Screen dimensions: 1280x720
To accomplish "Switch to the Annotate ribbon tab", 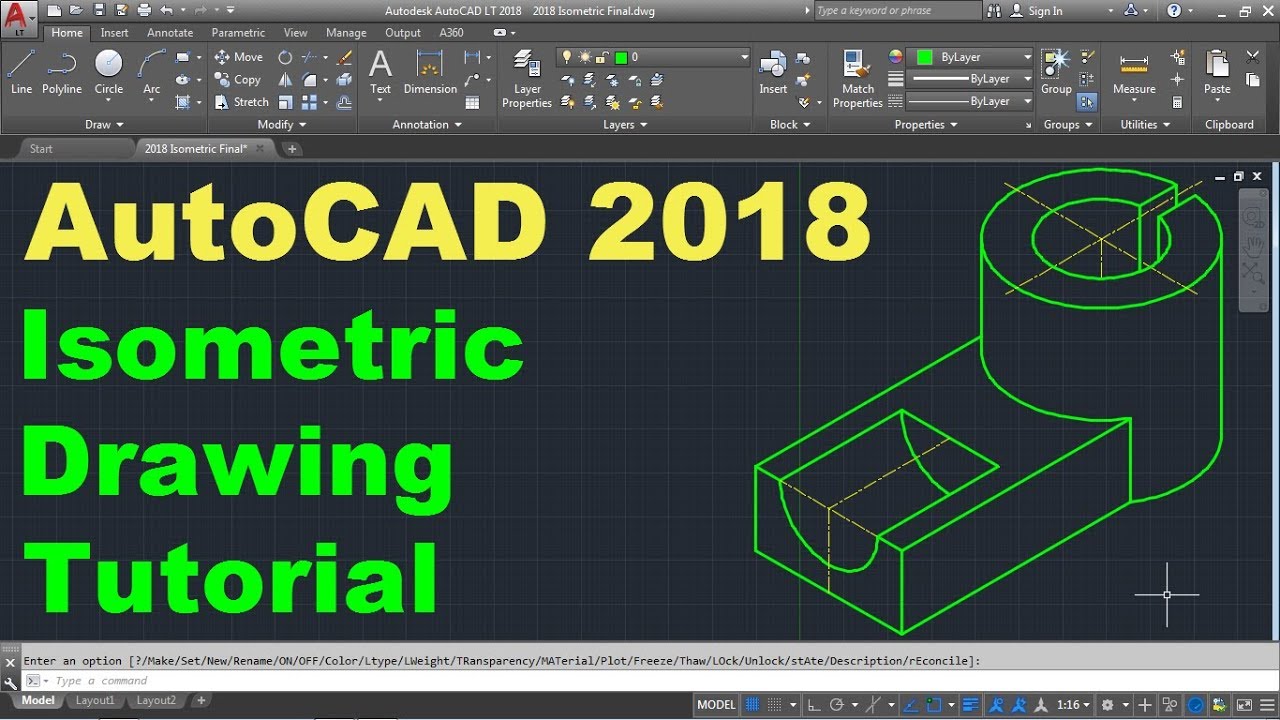I will pyautogui.click(x=170, y=33).
